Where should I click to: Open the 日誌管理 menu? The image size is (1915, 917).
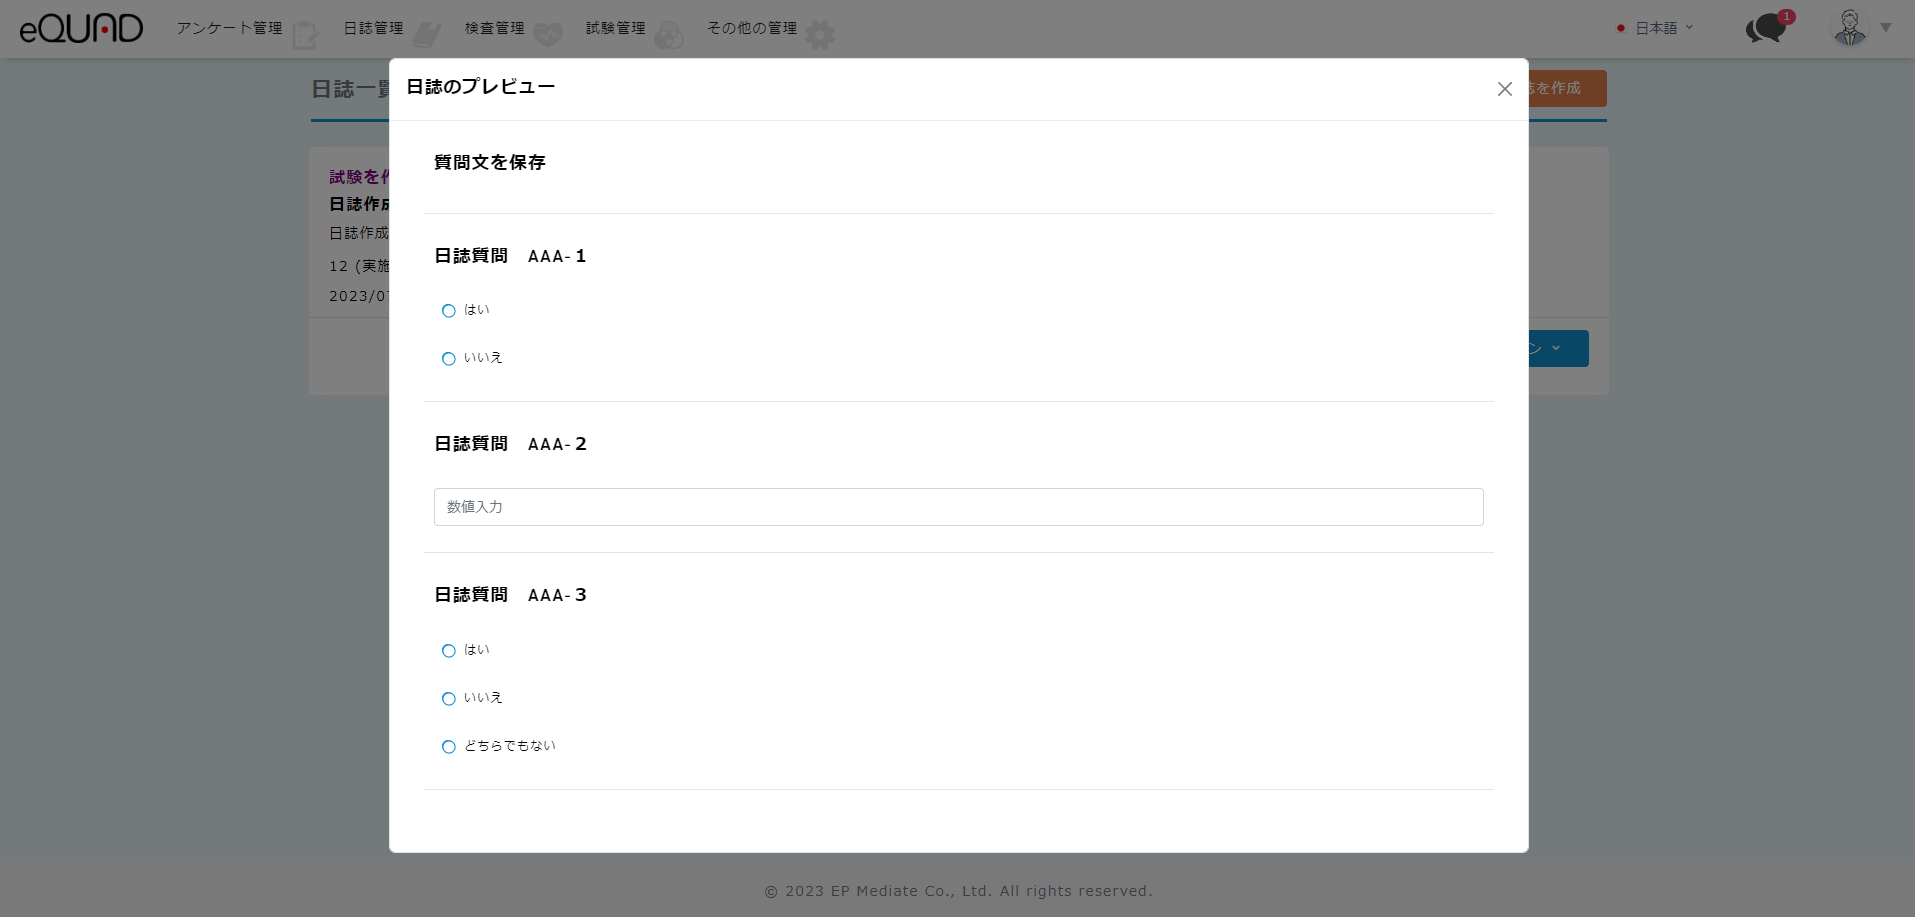tap(373, 28)
